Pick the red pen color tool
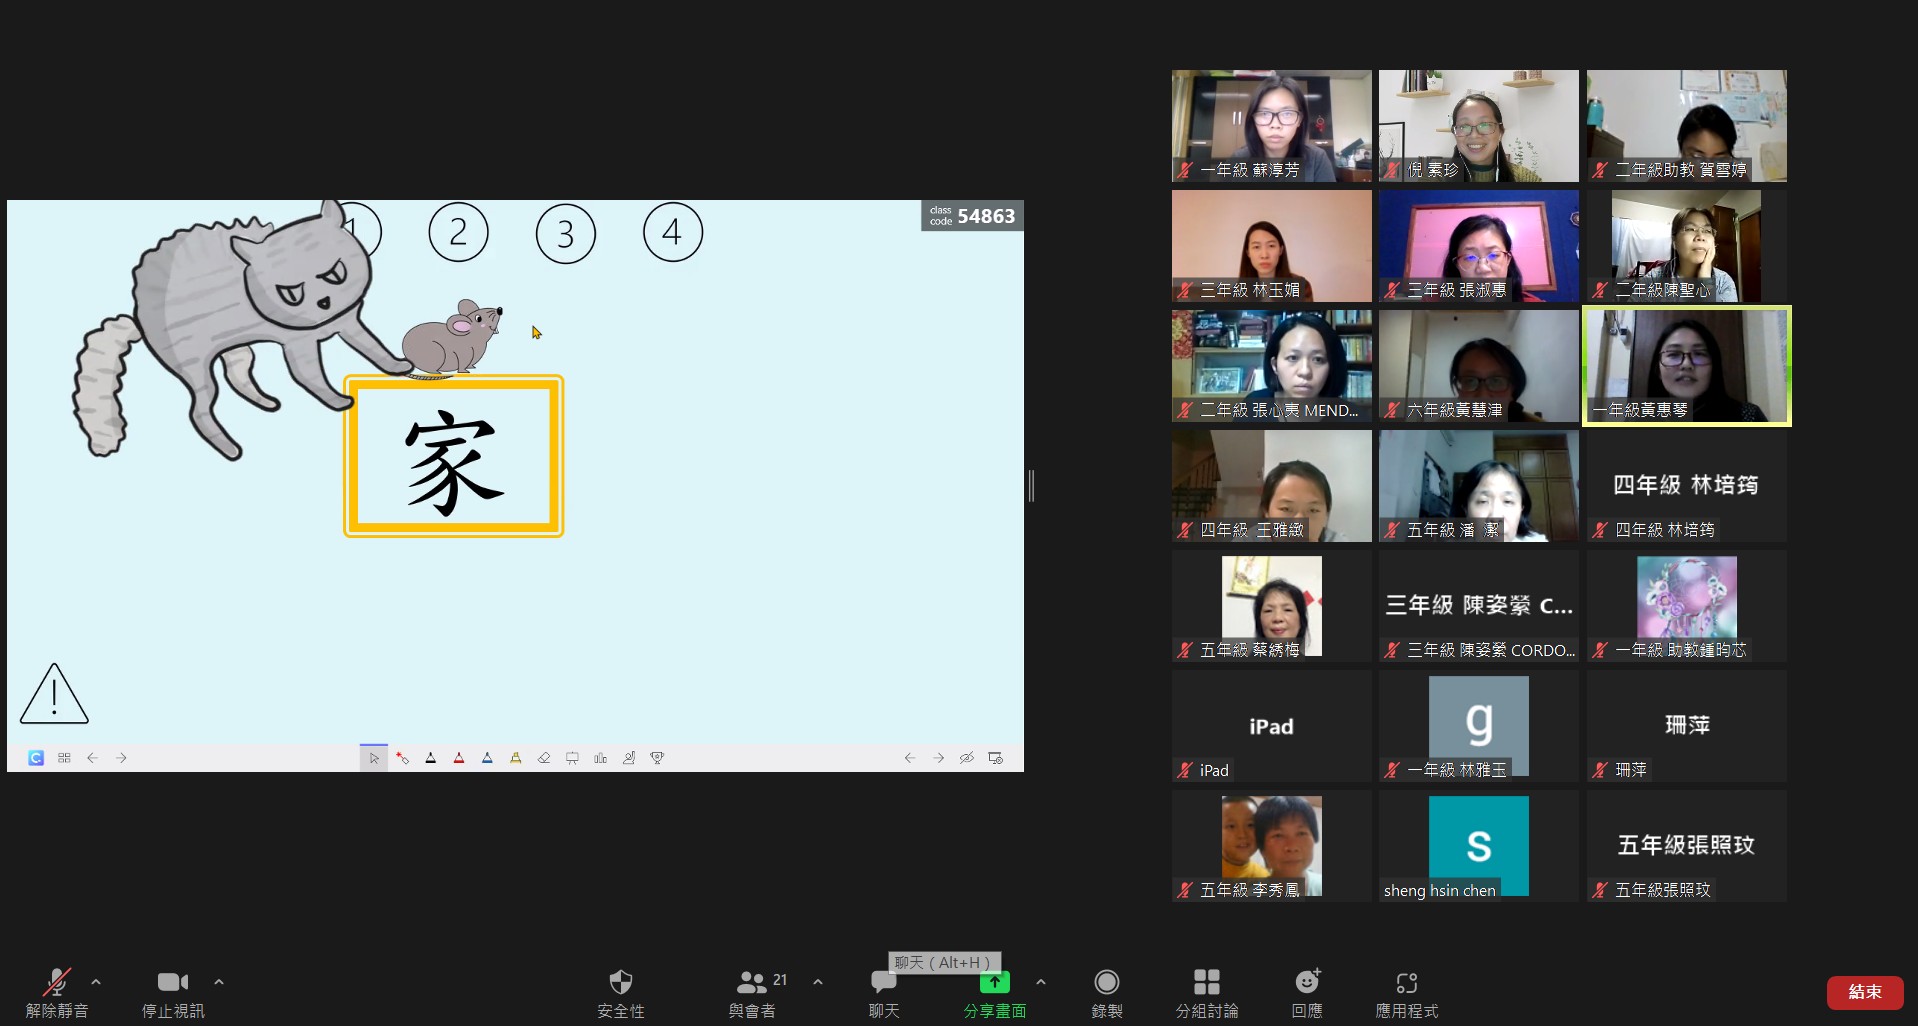 tap(459, 758)
